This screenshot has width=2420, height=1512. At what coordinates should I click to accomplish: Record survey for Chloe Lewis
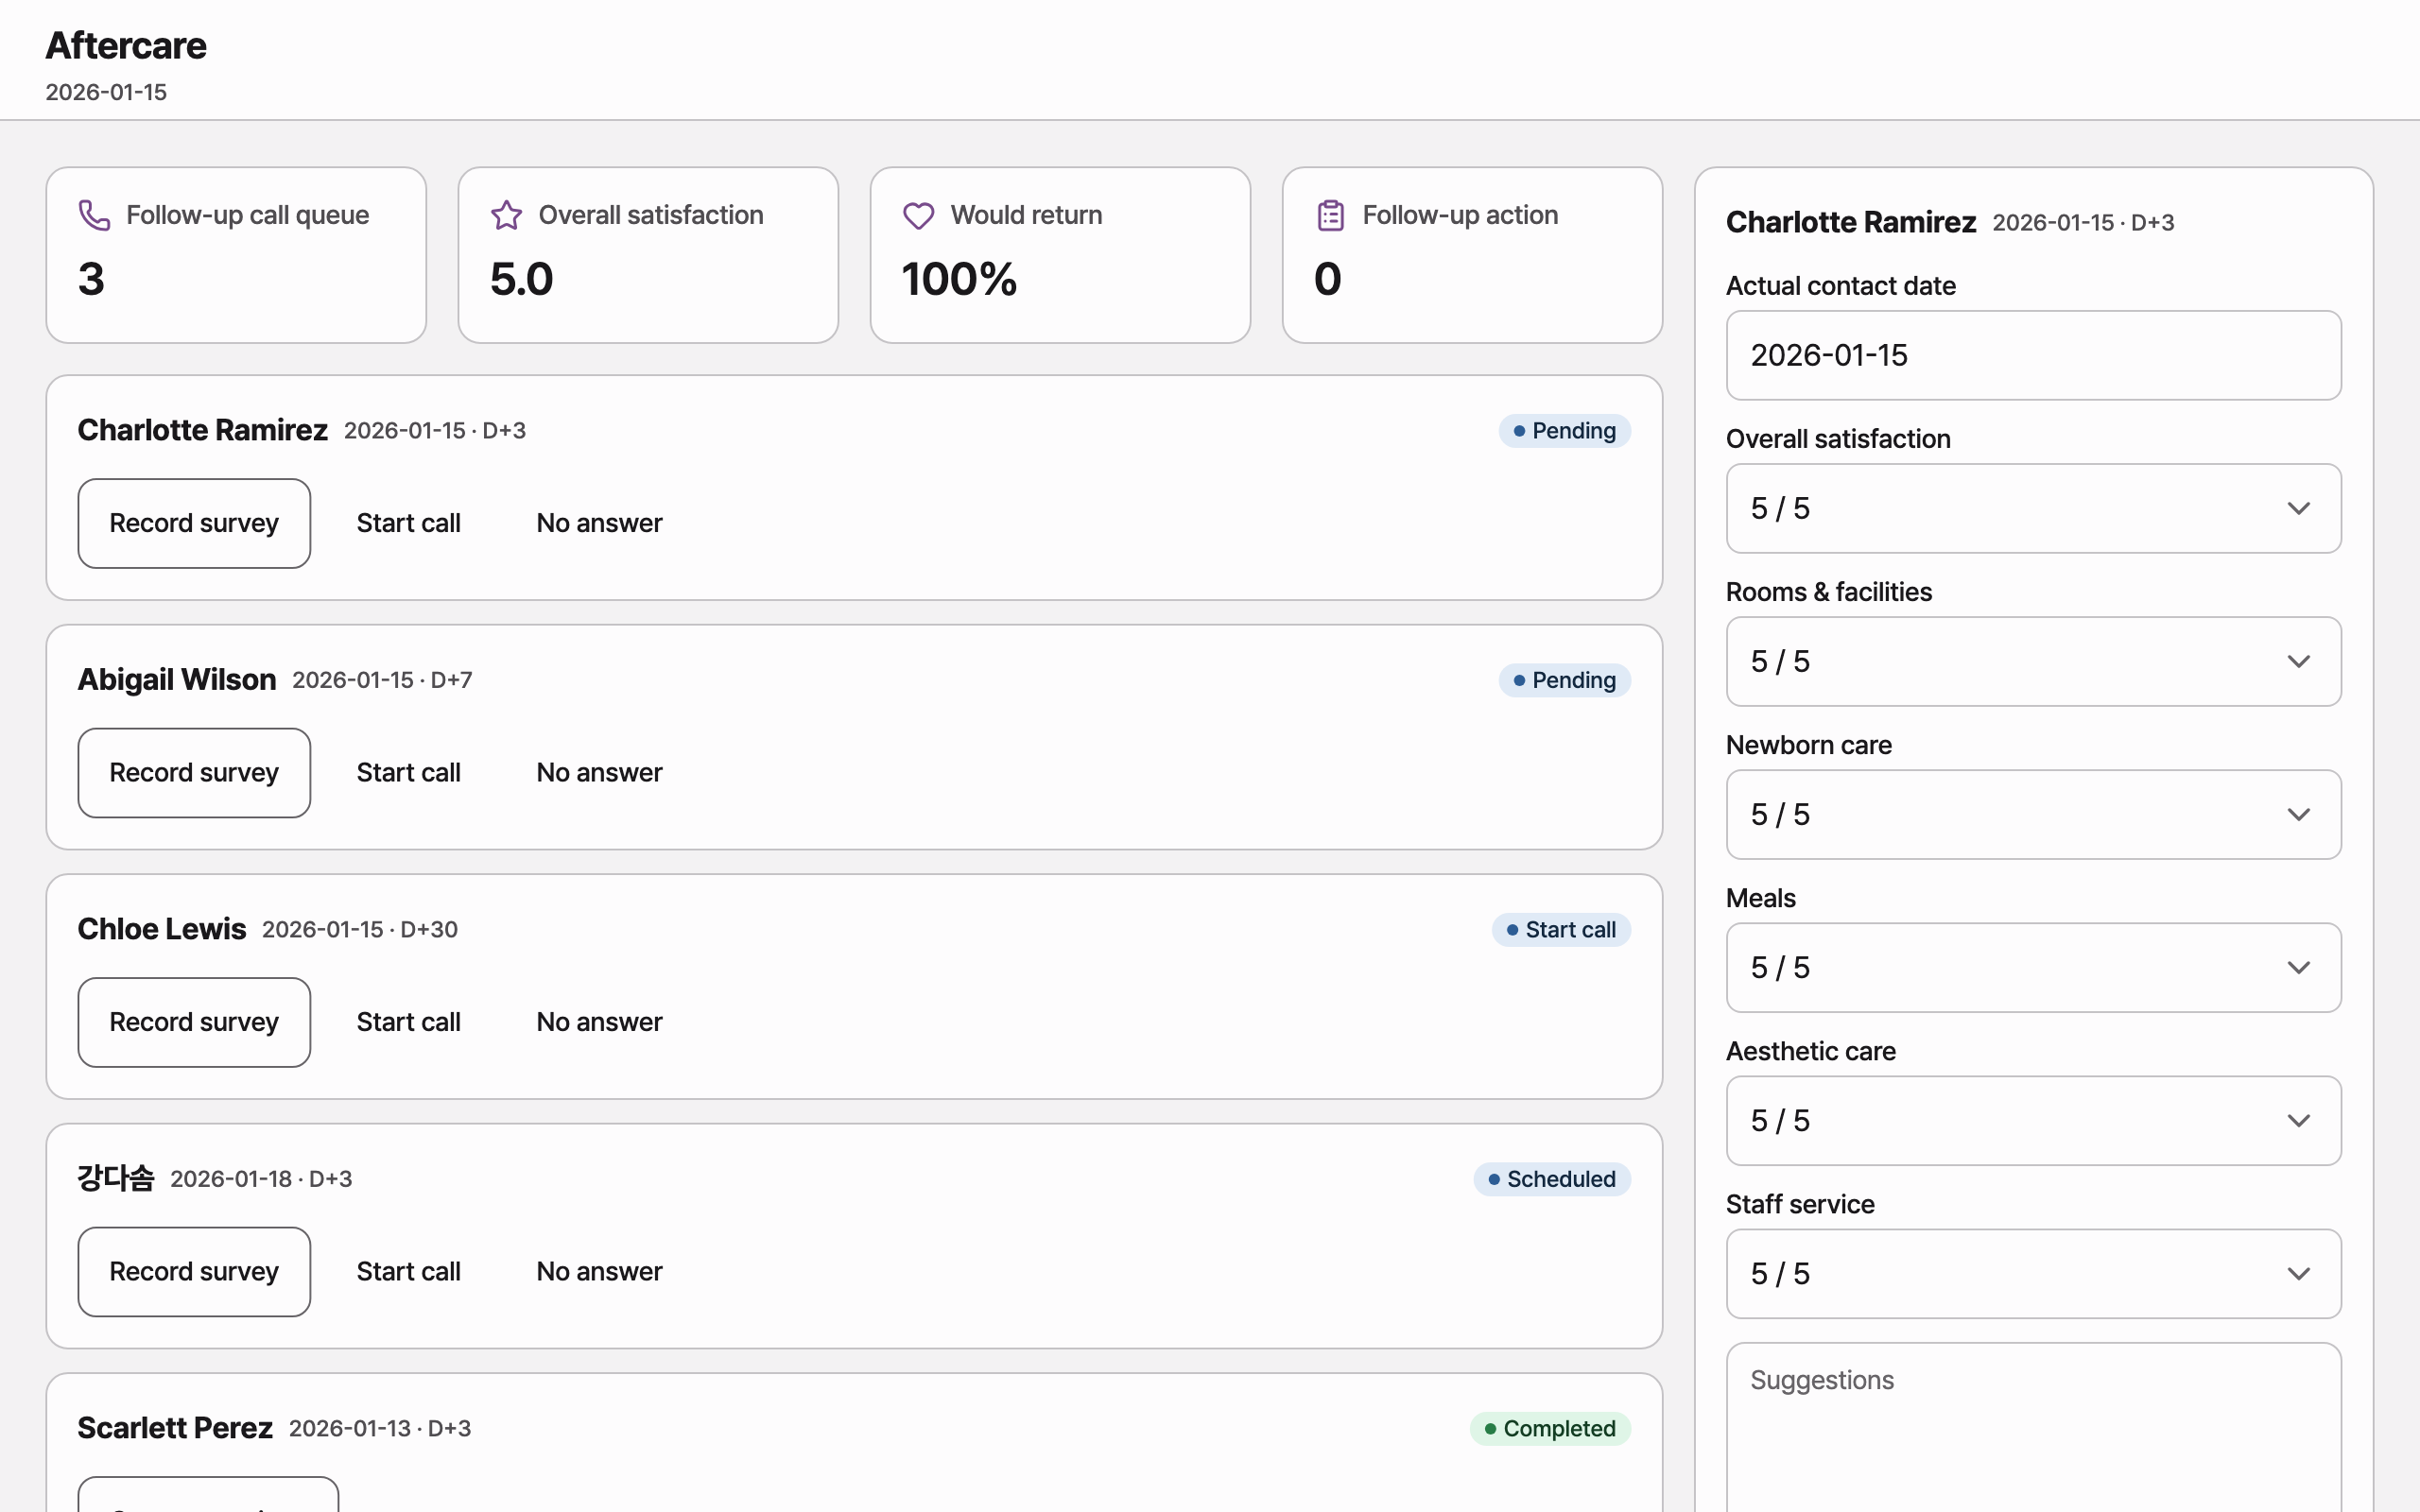coord(194,1022)
